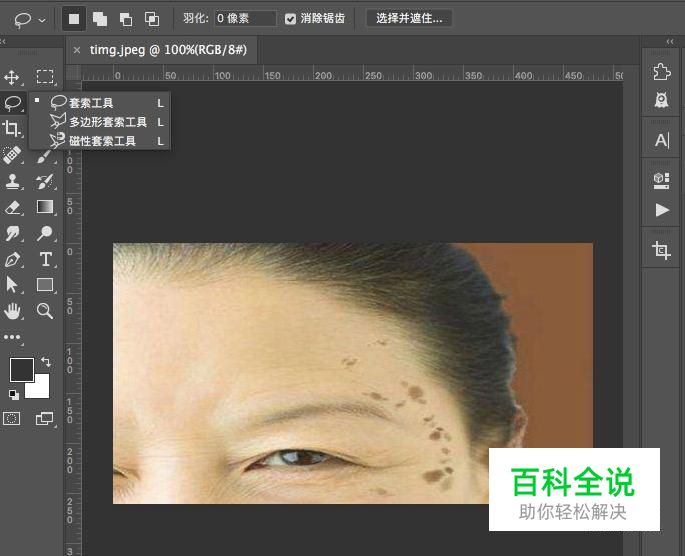Click the 选择并遮住... button

coord(409,18)
